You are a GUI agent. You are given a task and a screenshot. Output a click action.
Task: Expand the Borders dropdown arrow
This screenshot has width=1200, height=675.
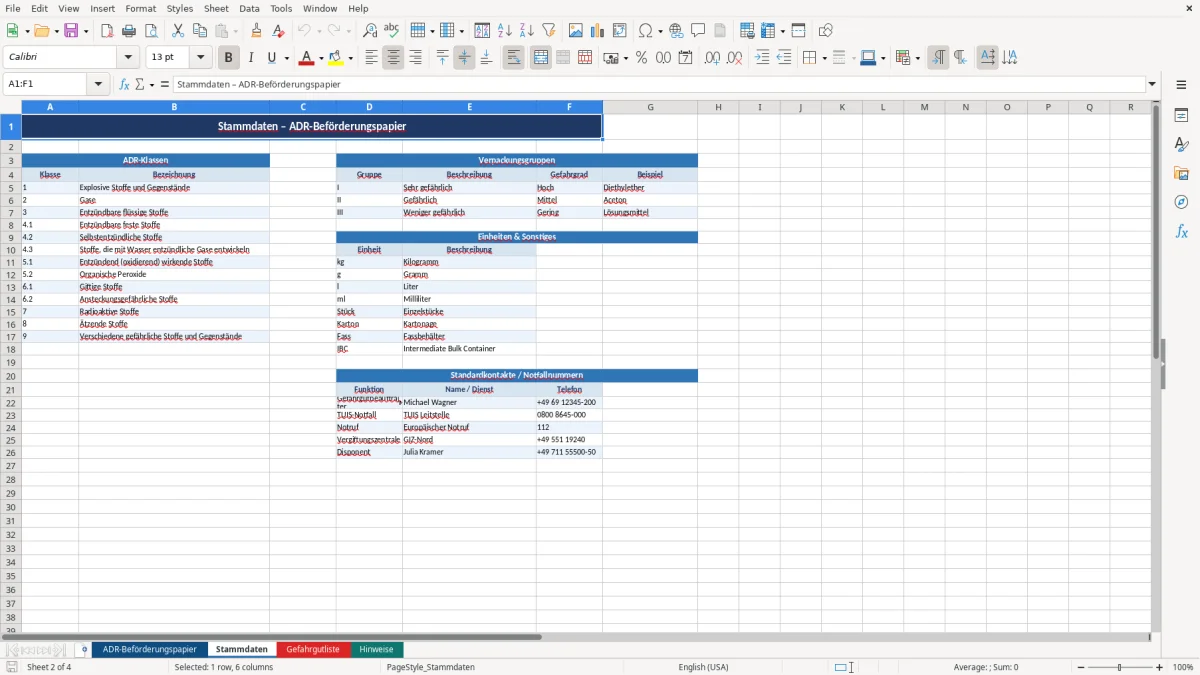(x=824, y=58)
